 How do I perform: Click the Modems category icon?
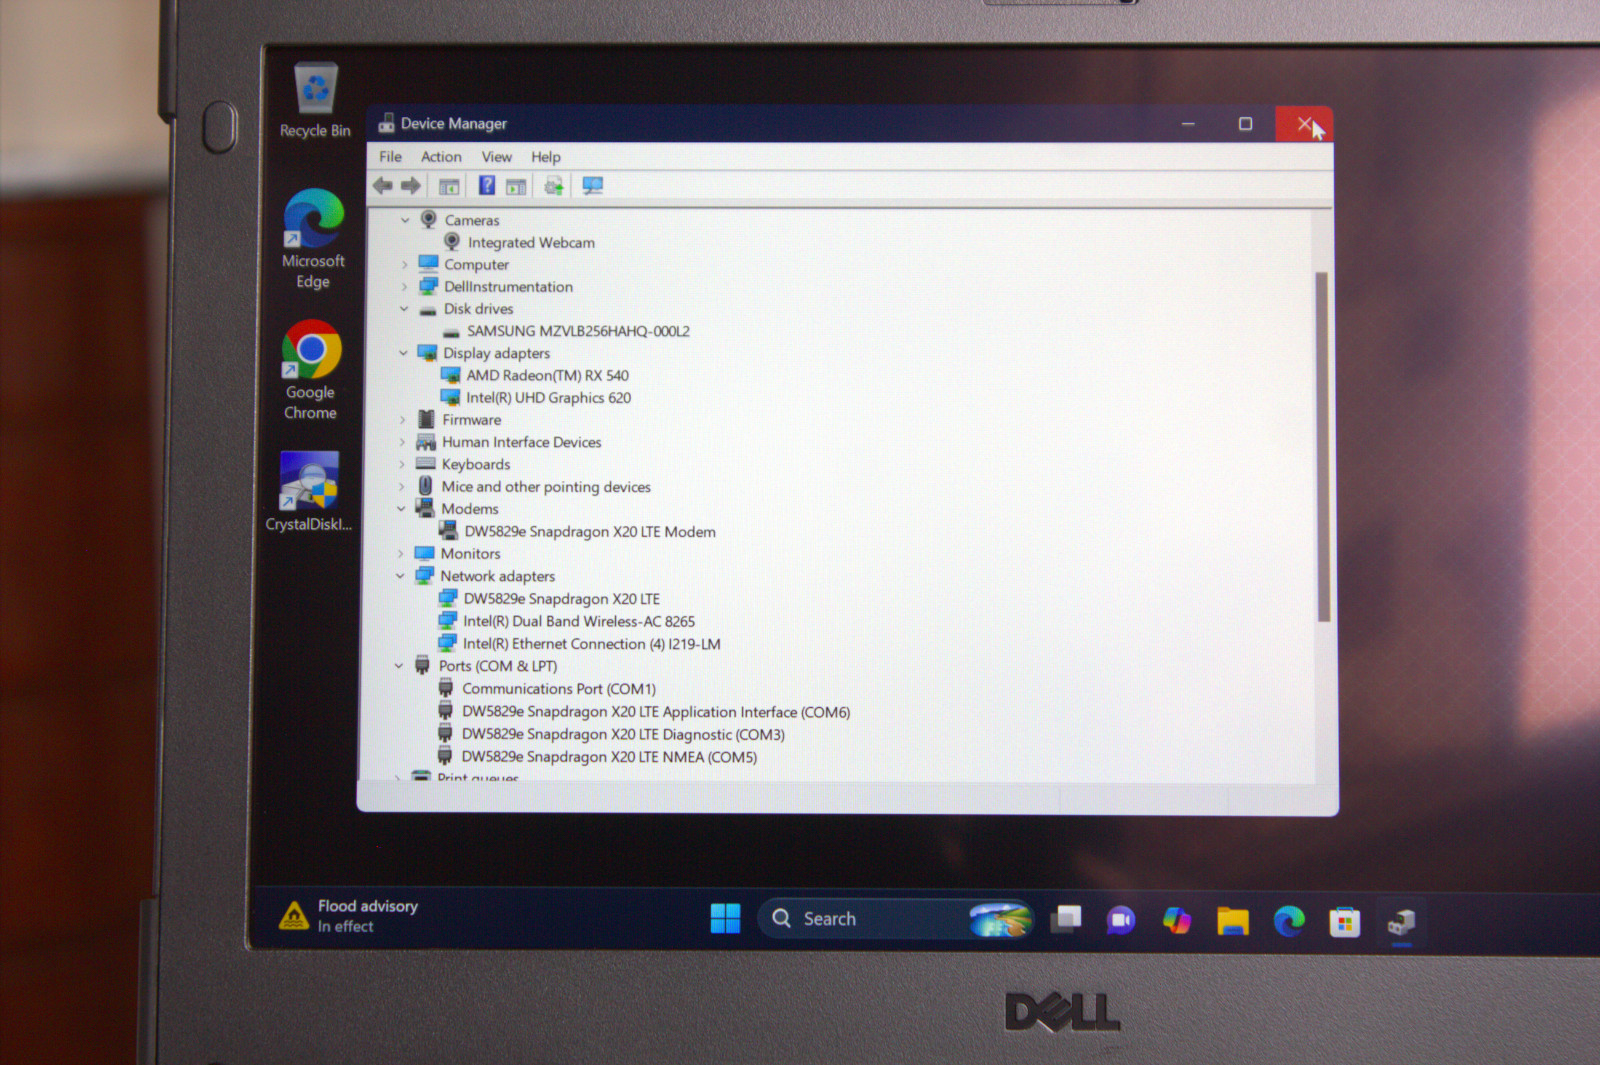pyautogui.click(x=425, y=508)
